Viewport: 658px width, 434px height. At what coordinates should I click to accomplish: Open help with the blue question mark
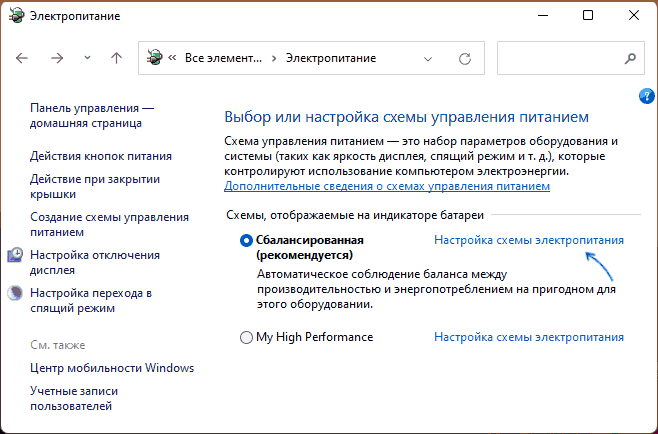coord(647,96)
